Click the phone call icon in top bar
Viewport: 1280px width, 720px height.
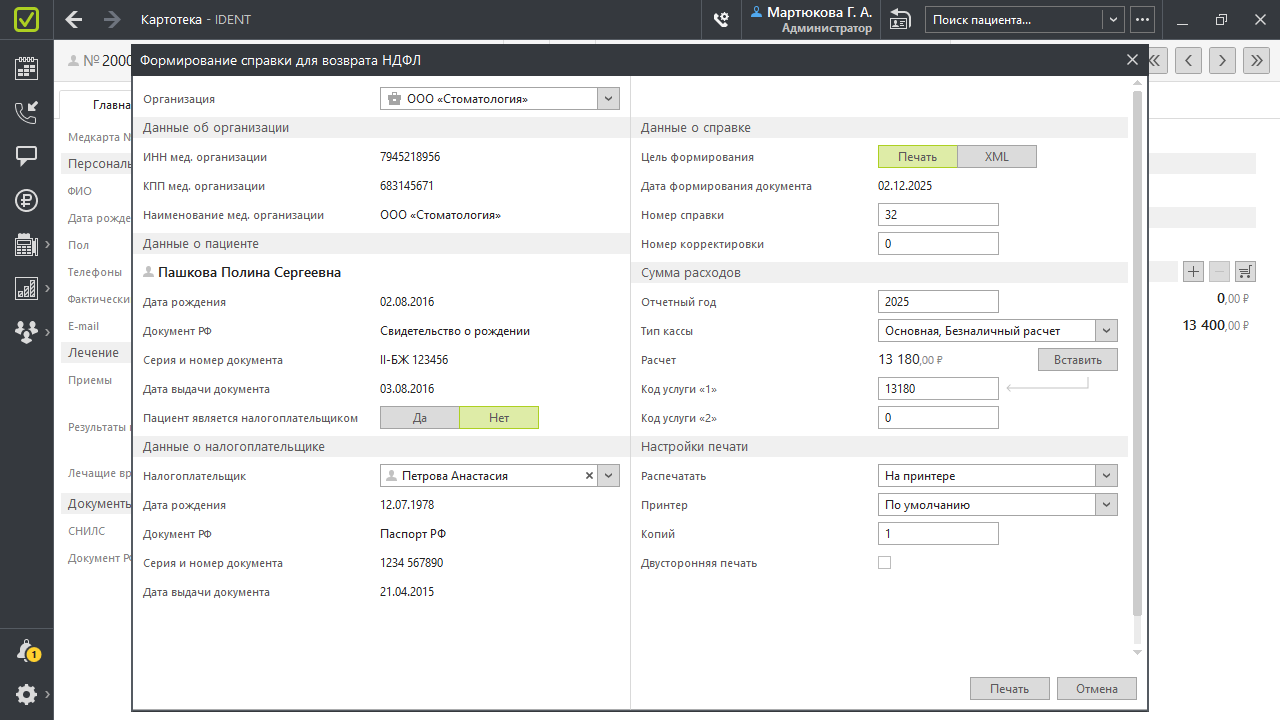(x=720, y=19)
